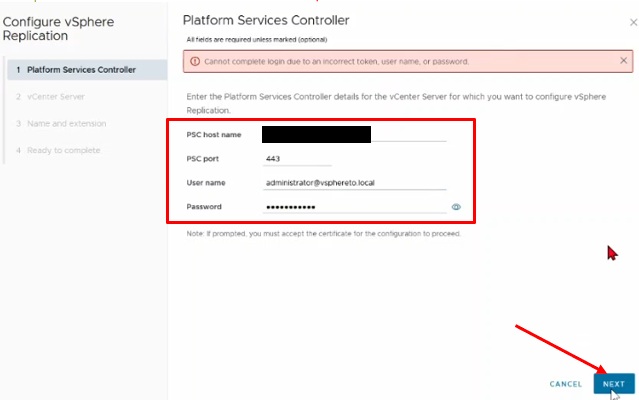Click the NEXT button

coord(614,384)
